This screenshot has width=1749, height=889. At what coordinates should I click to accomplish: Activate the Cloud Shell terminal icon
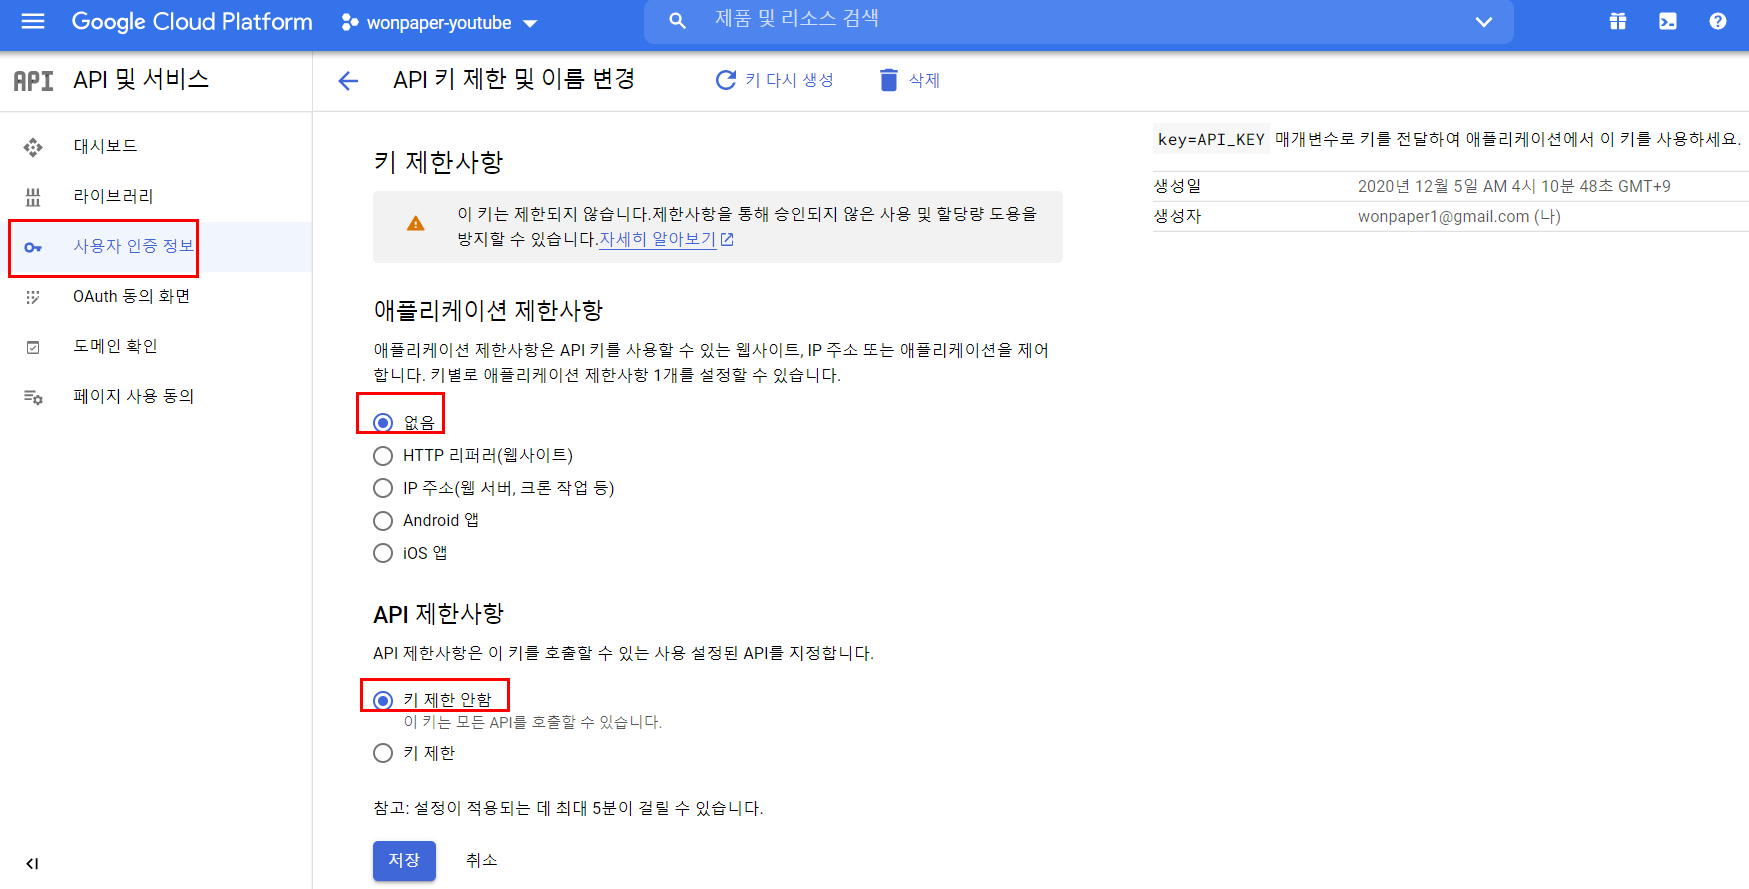pos(1668,21)
